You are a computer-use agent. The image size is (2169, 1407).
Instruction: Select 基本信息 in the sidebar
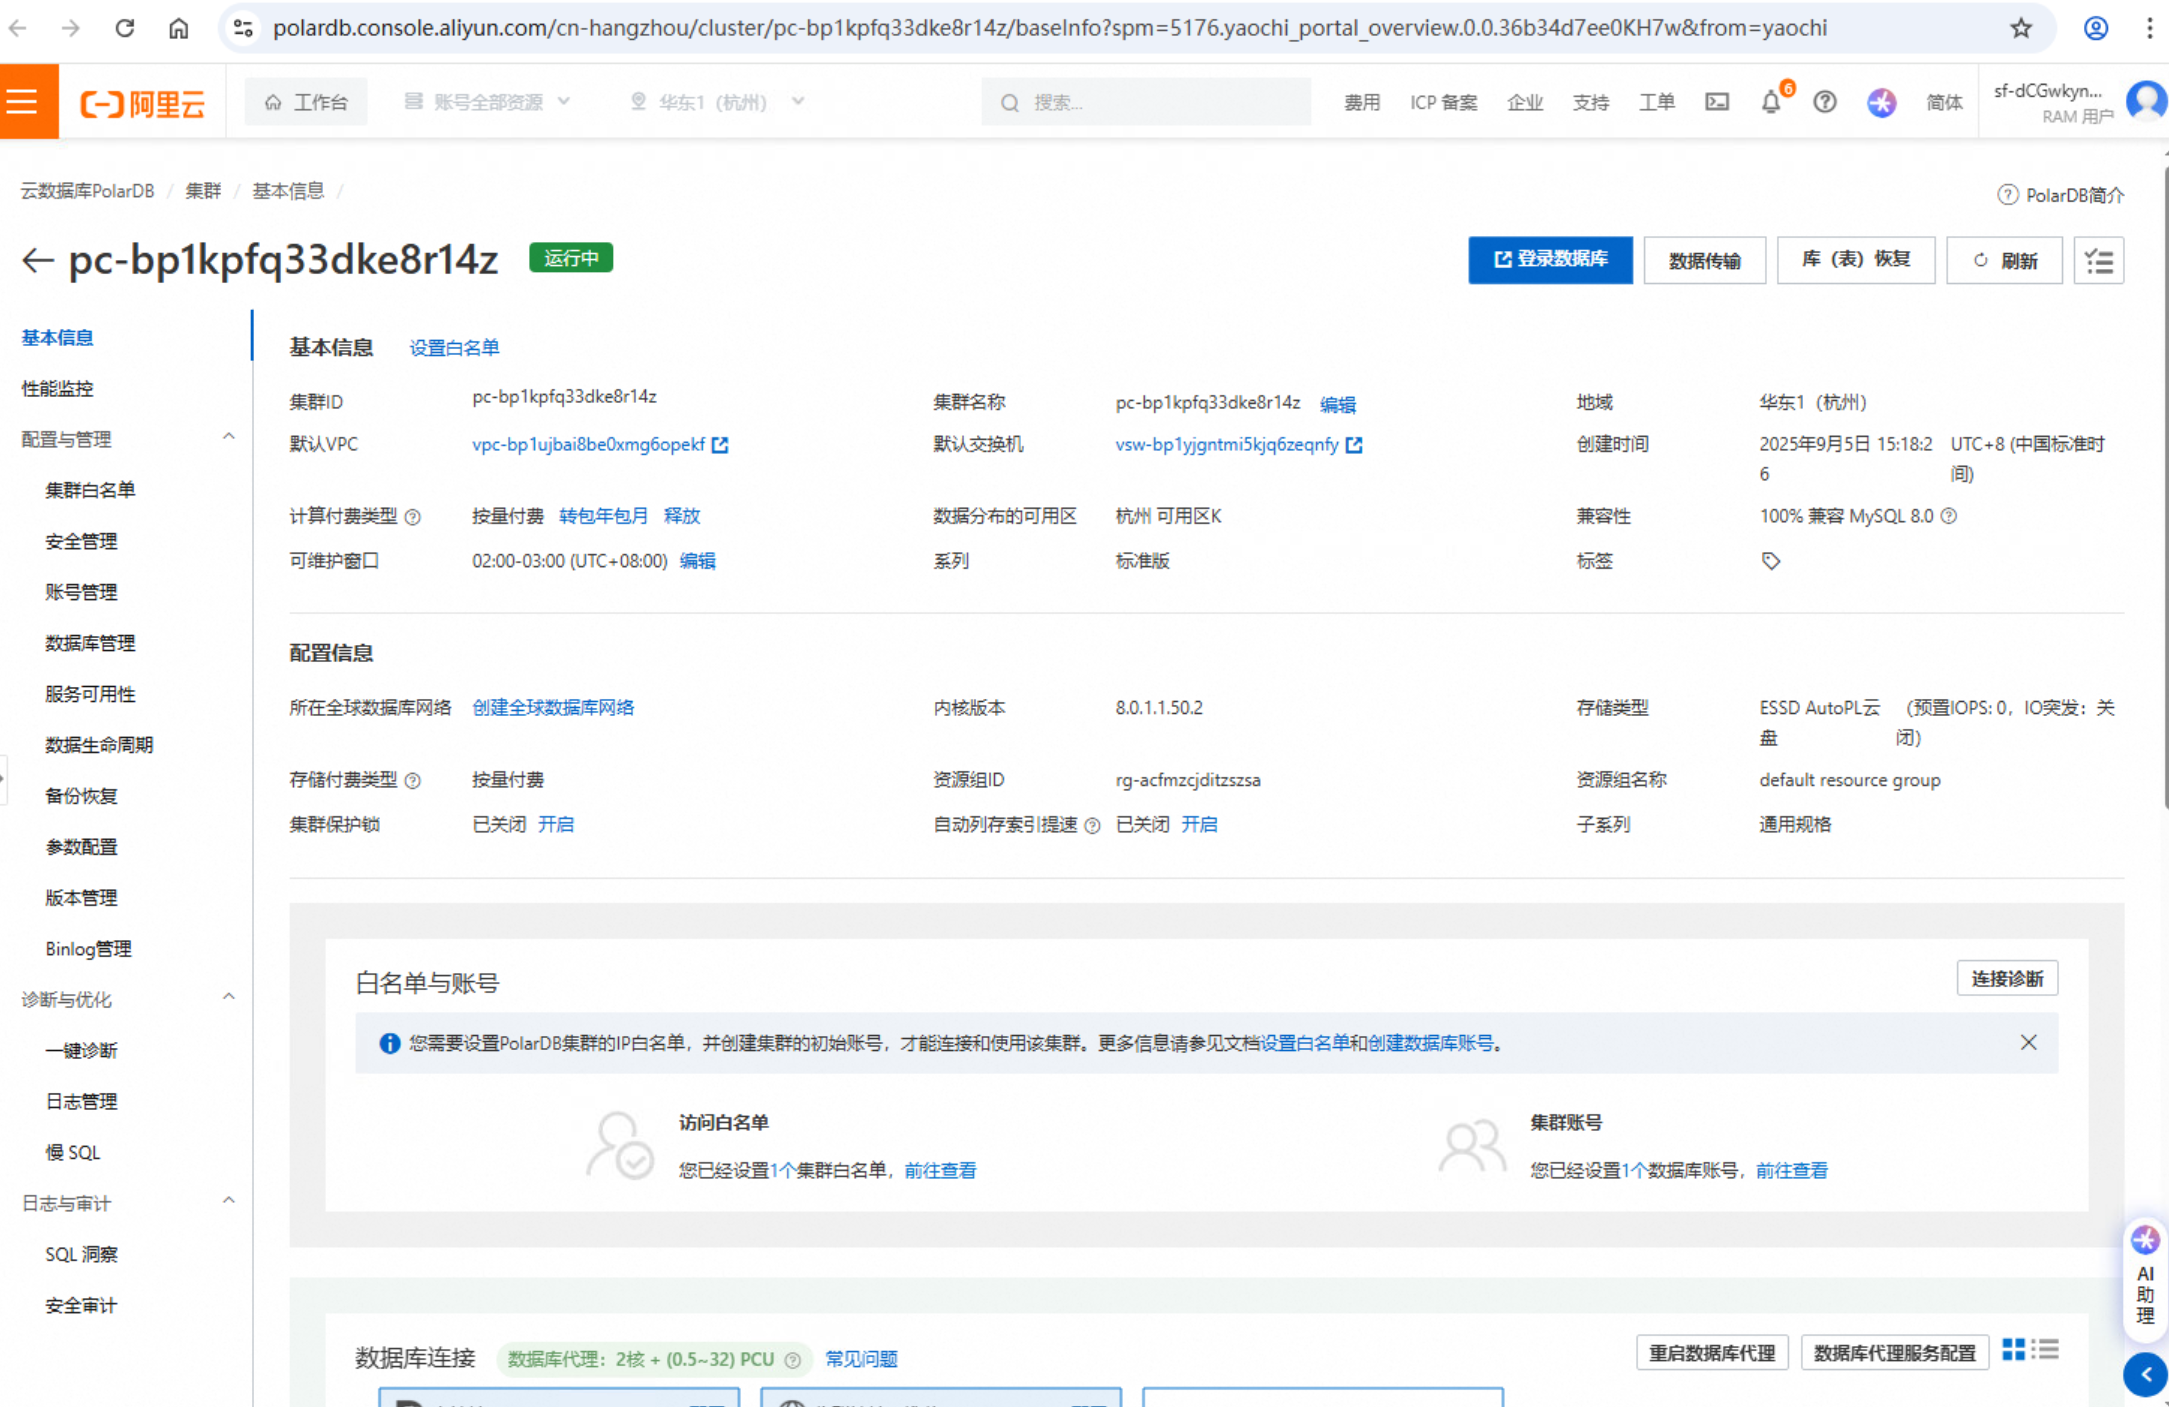(x=57, y=338)
